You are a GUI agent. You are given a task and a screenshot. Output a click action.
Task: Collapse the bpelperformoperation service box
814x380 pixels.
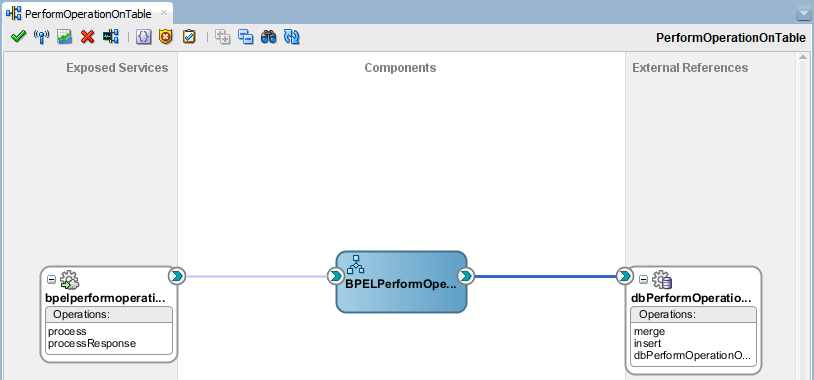click(51, 280)
